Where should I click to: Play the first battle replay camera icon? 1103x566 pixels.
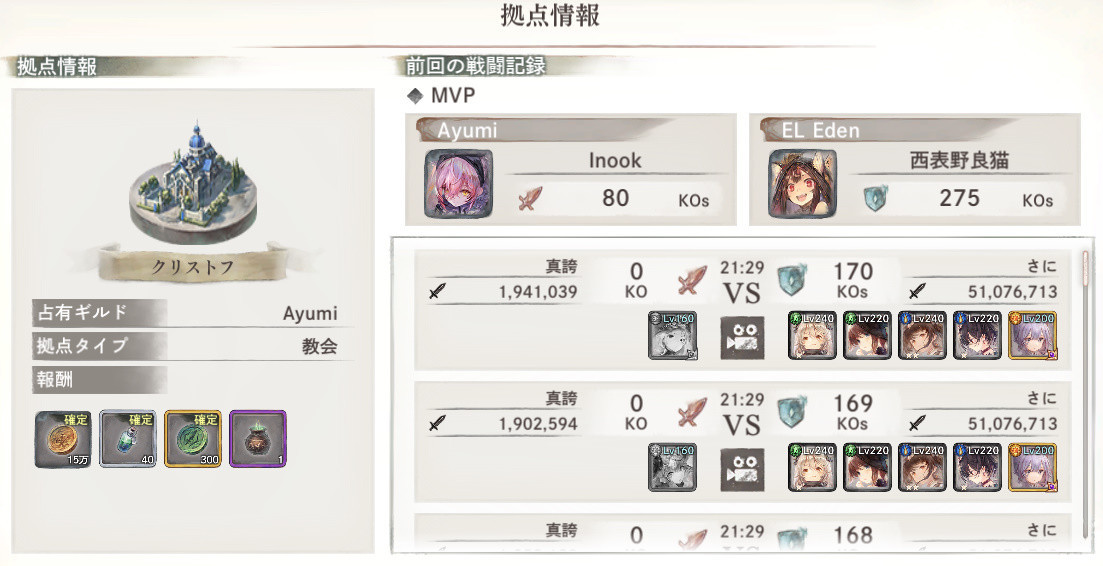click(x=742, y=337)
